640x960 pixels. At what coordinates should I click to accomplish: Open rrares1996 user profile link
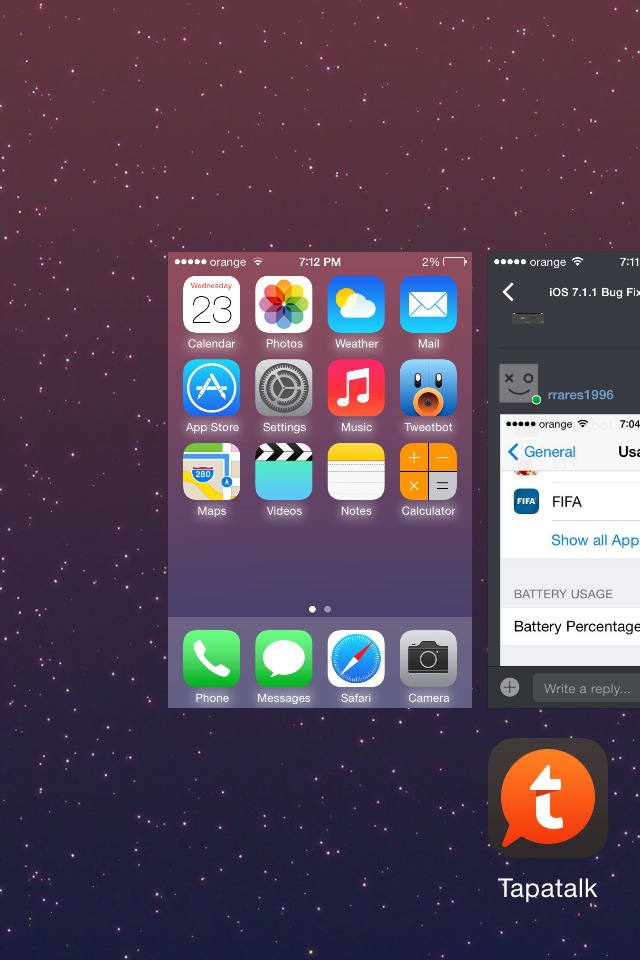(x=581, y=395)
